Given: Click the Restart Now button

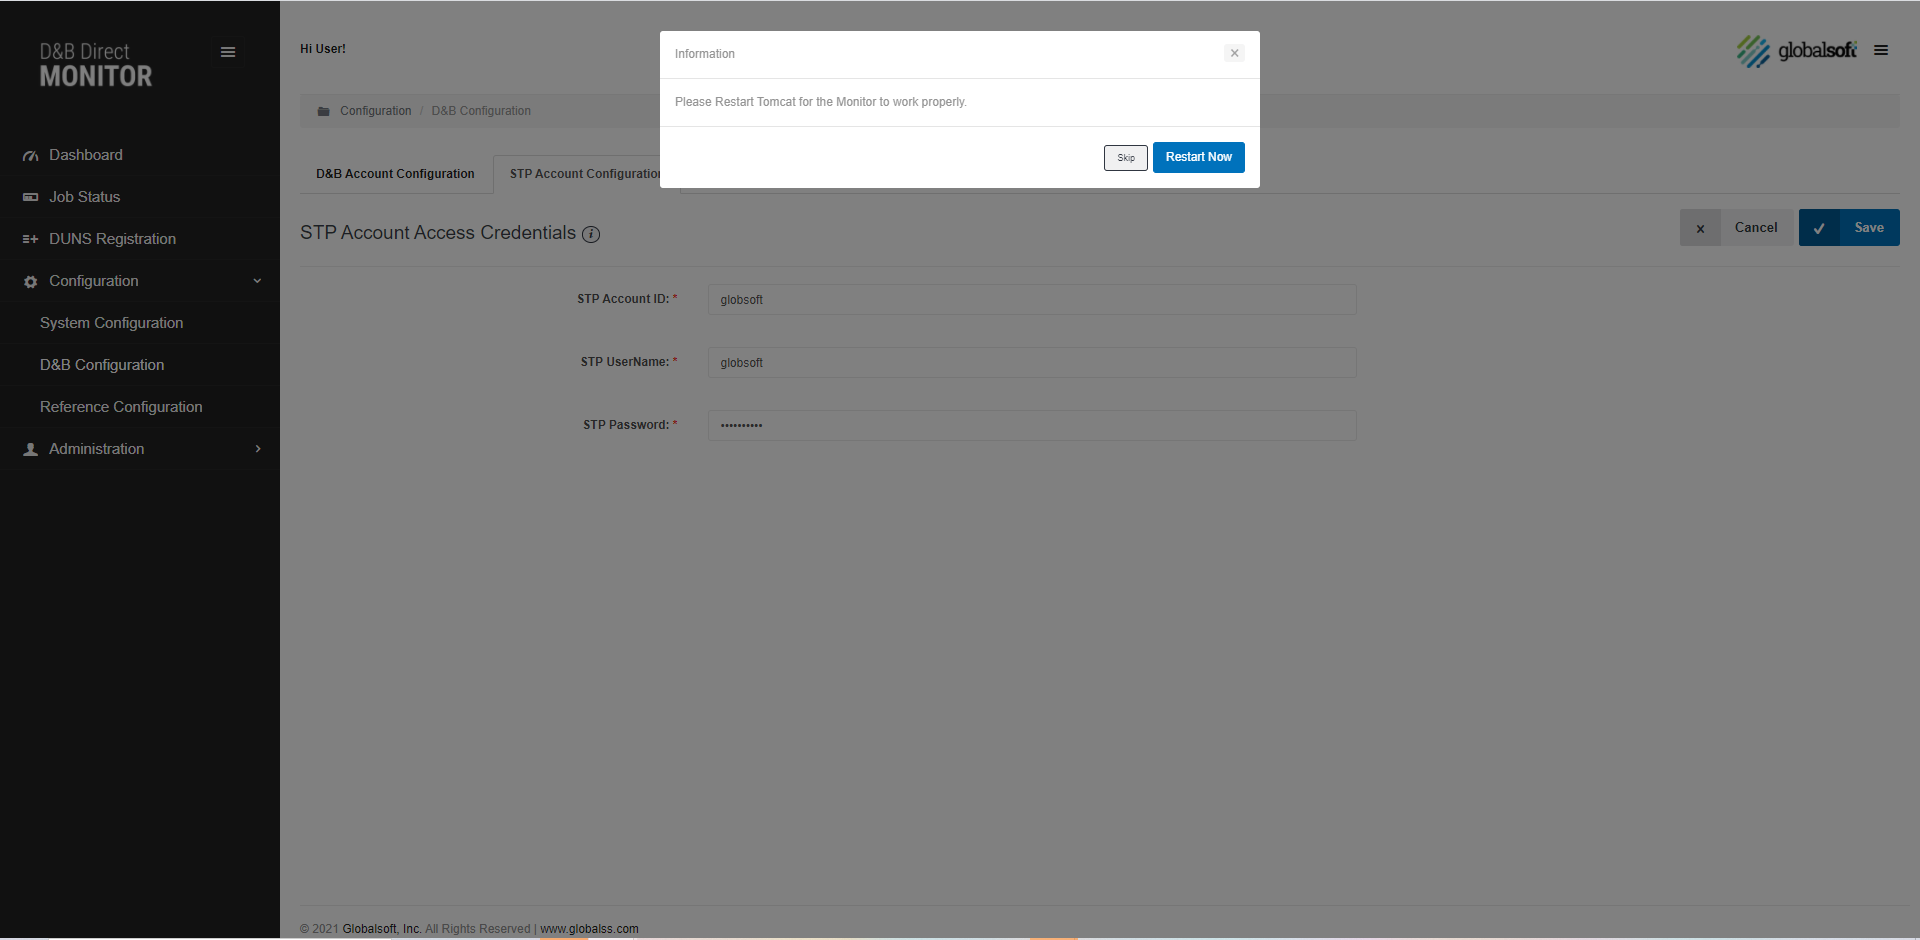Looking at the screenshot, I should [x=1198, y=157].
